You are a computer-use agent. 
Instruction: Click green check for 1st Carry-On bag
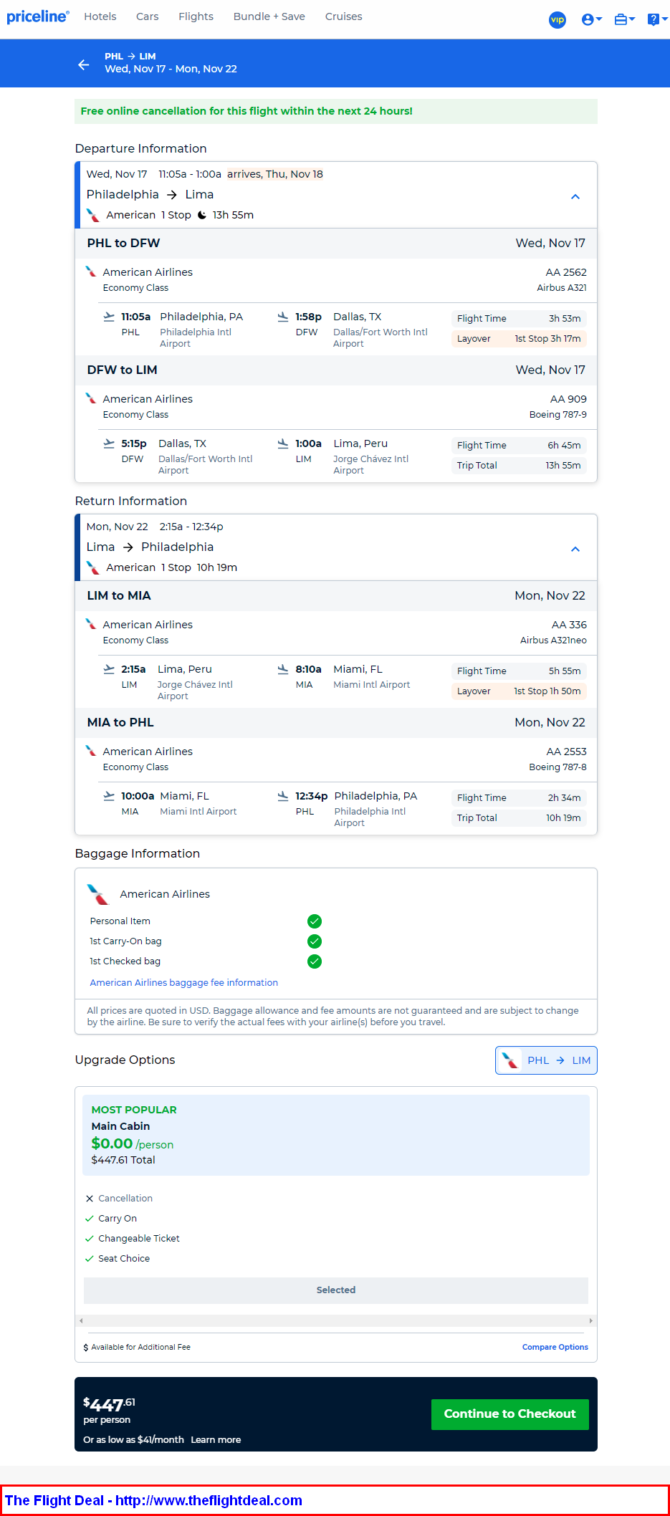(314, 941)
